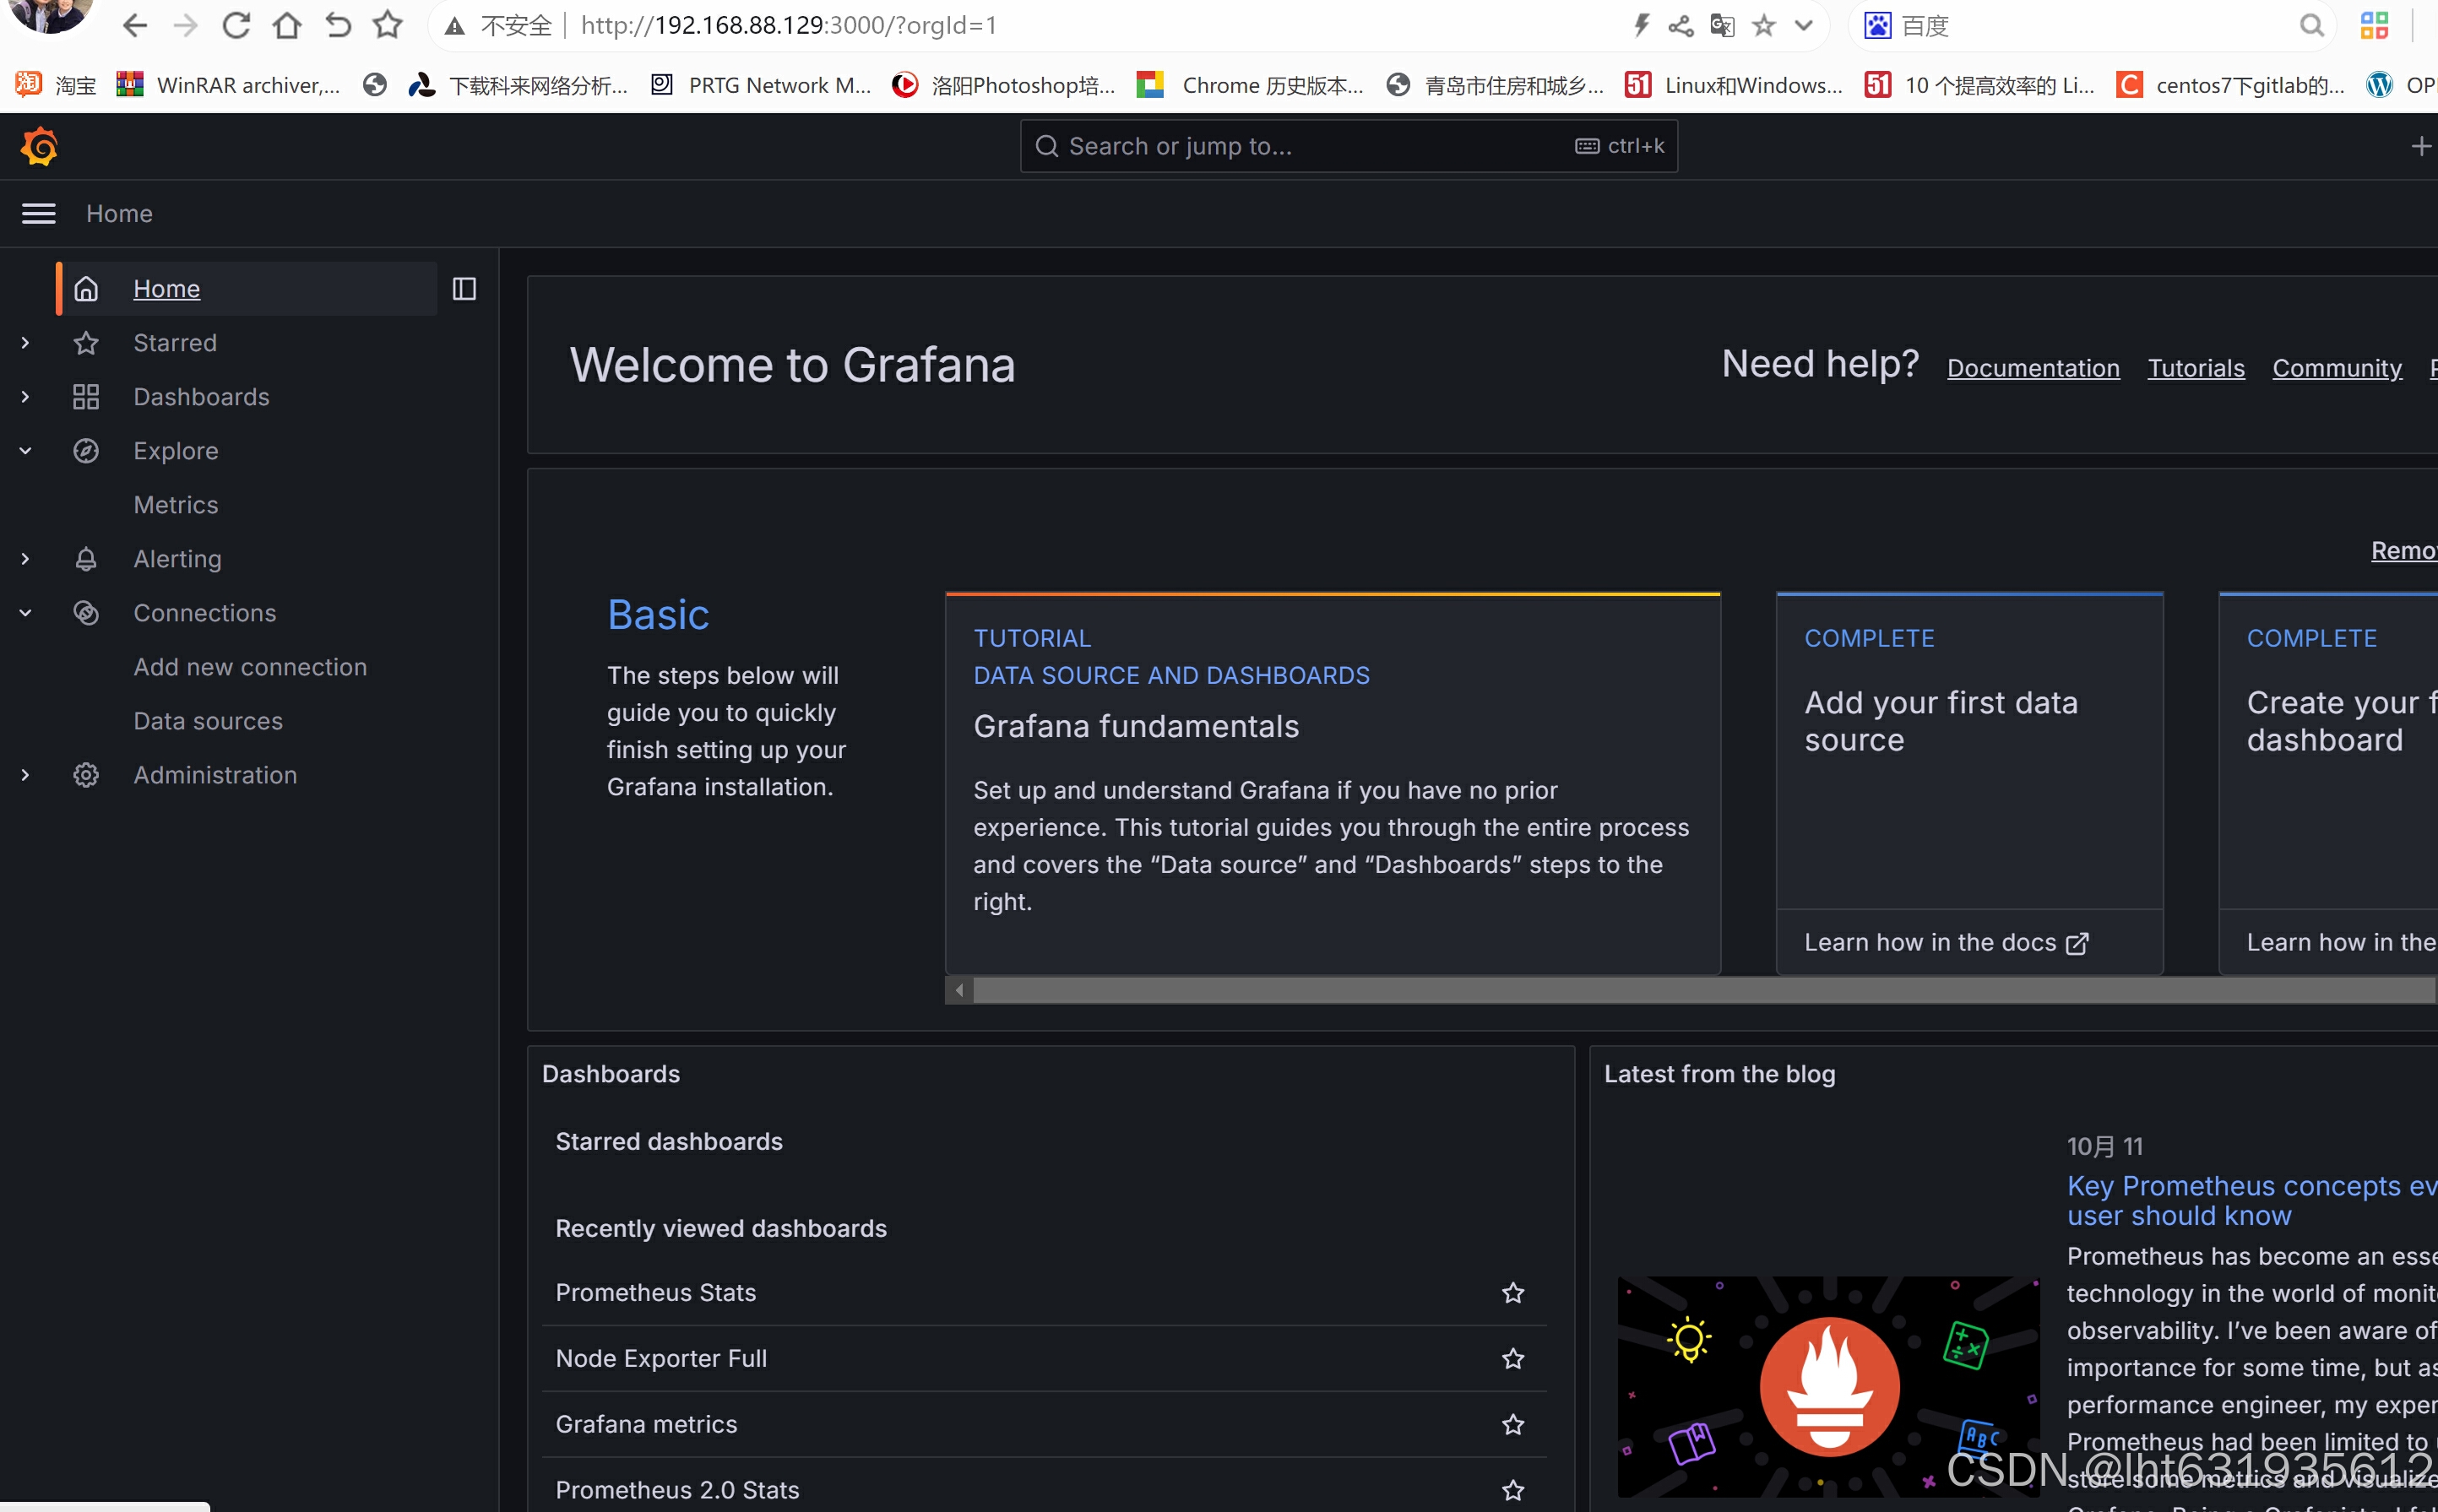Star the Node Exporter Full dashboard

pos(1512,1359)
